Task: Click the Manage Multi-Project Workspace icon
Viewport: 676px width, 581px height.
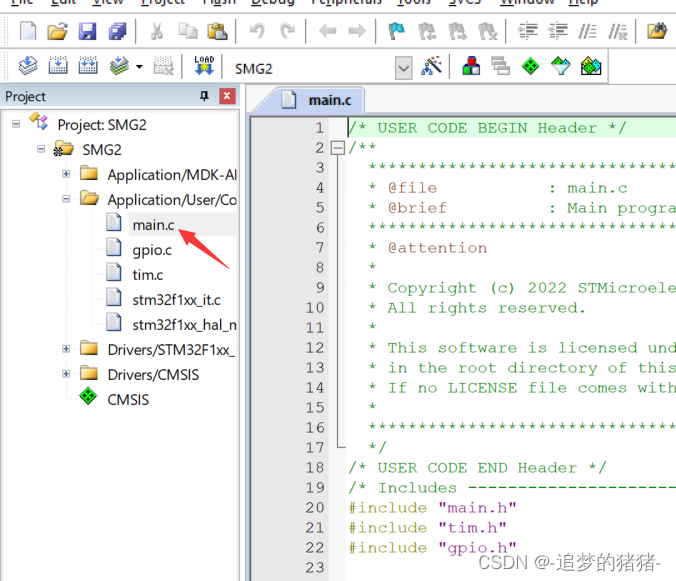Action: coord(501,66)
